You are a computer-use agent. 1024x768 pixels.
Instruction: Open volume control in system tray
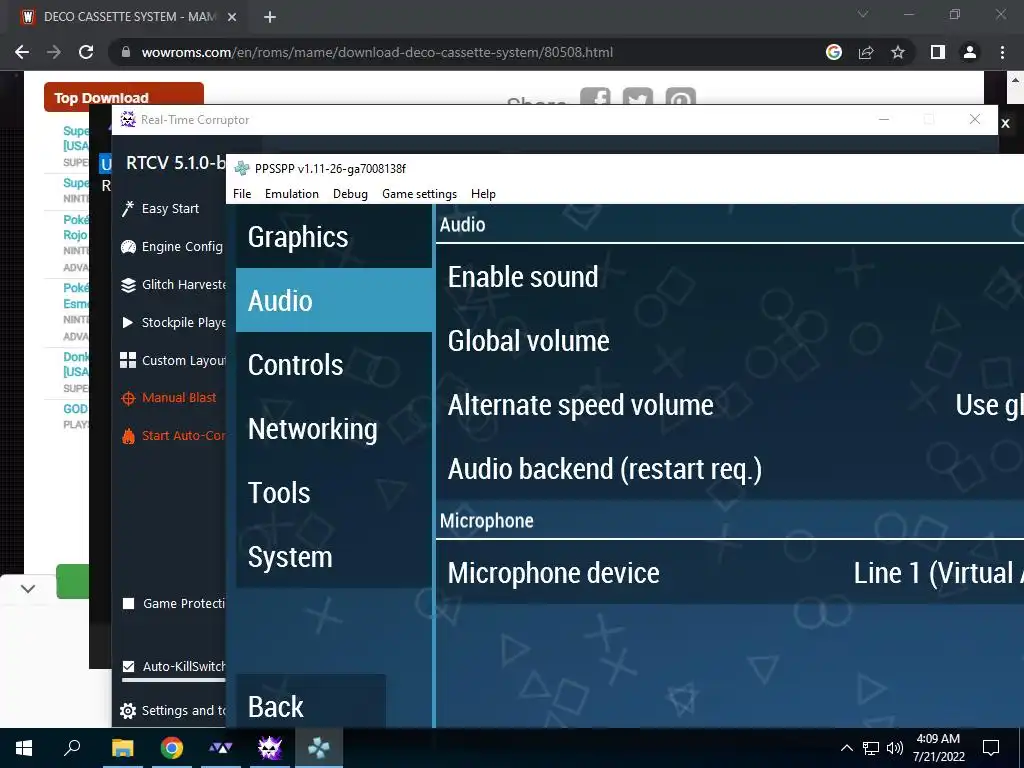coord(895,748)
